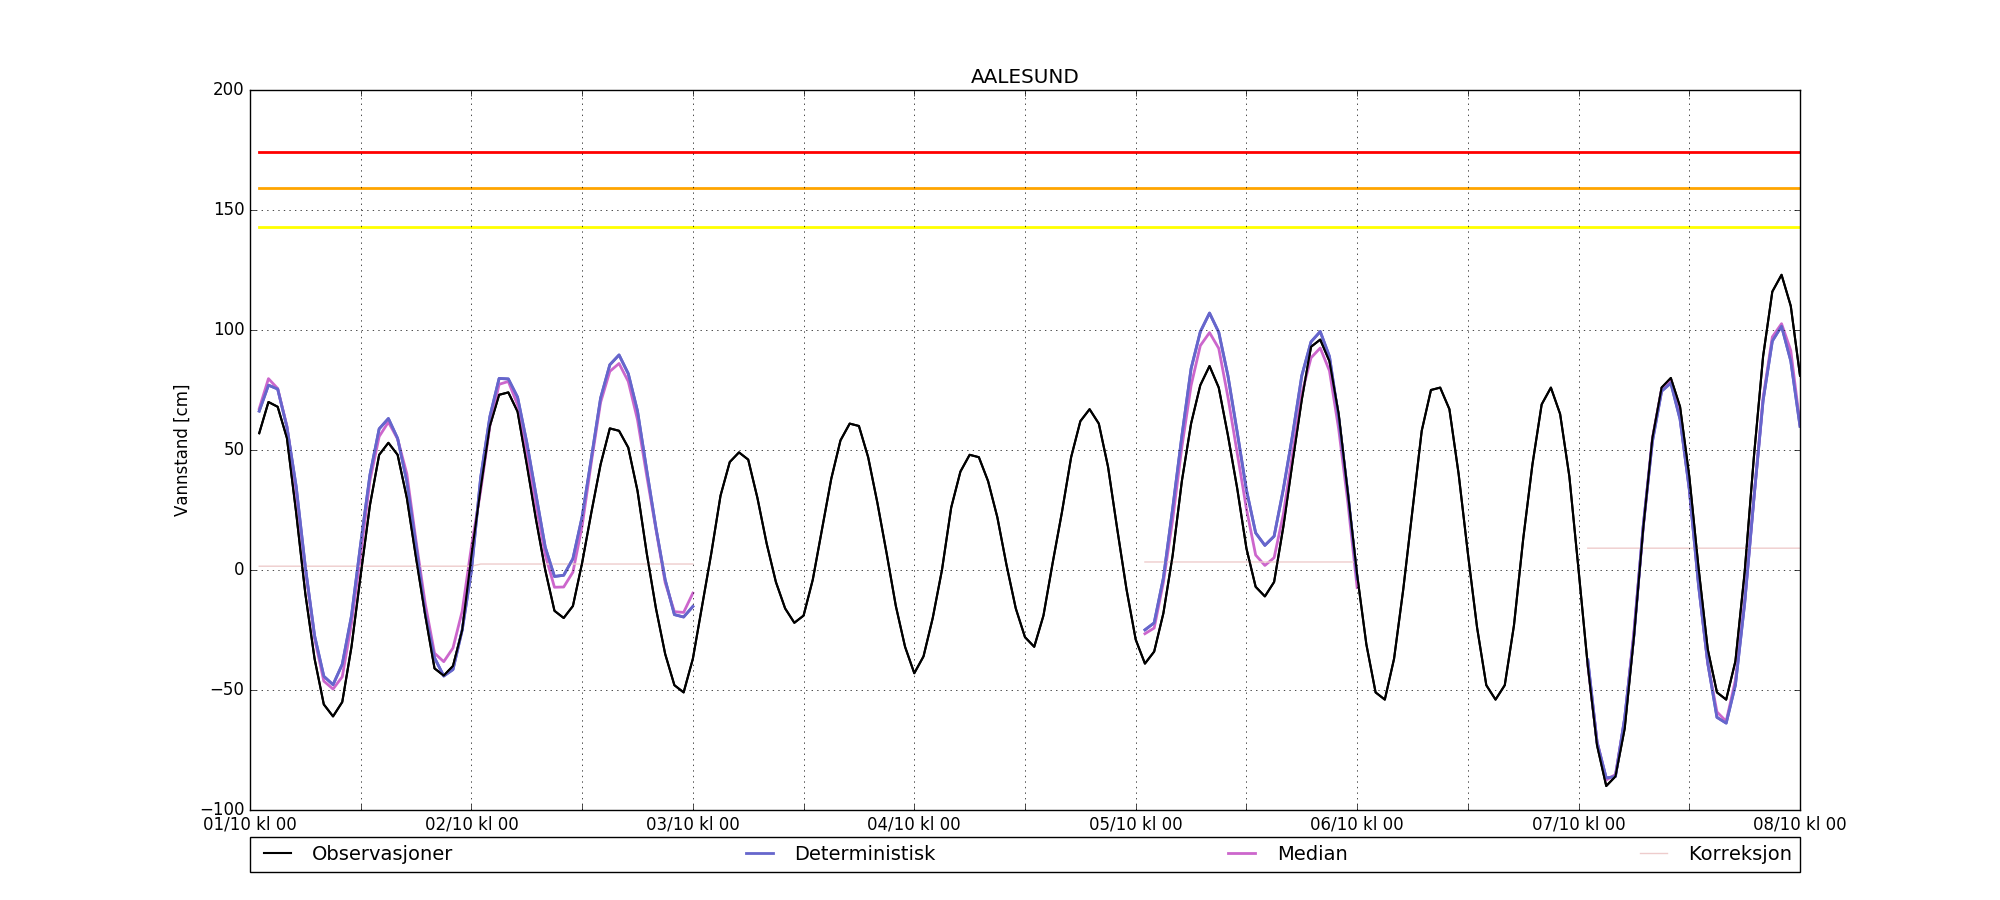The image size is (2000, 900).
Task: Click the 200 y-axis tick label
Action: coord(228,90)
